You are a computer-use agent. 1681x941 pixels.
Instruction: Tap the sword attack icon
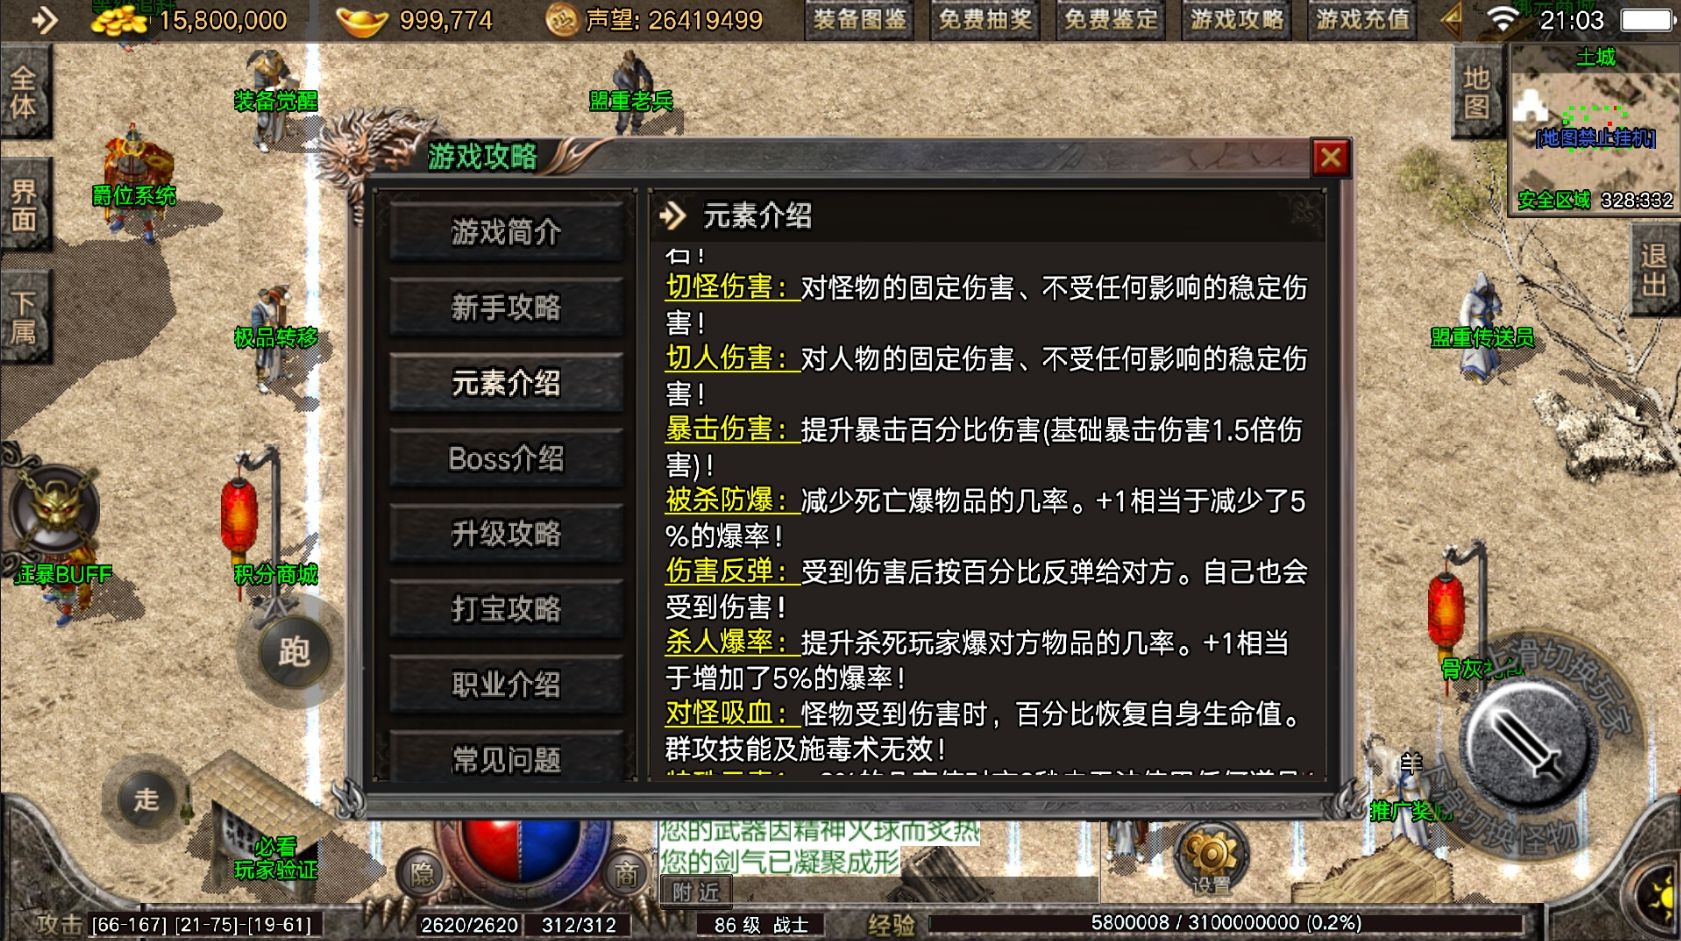pyautogui.click(x=1526, y=744)
